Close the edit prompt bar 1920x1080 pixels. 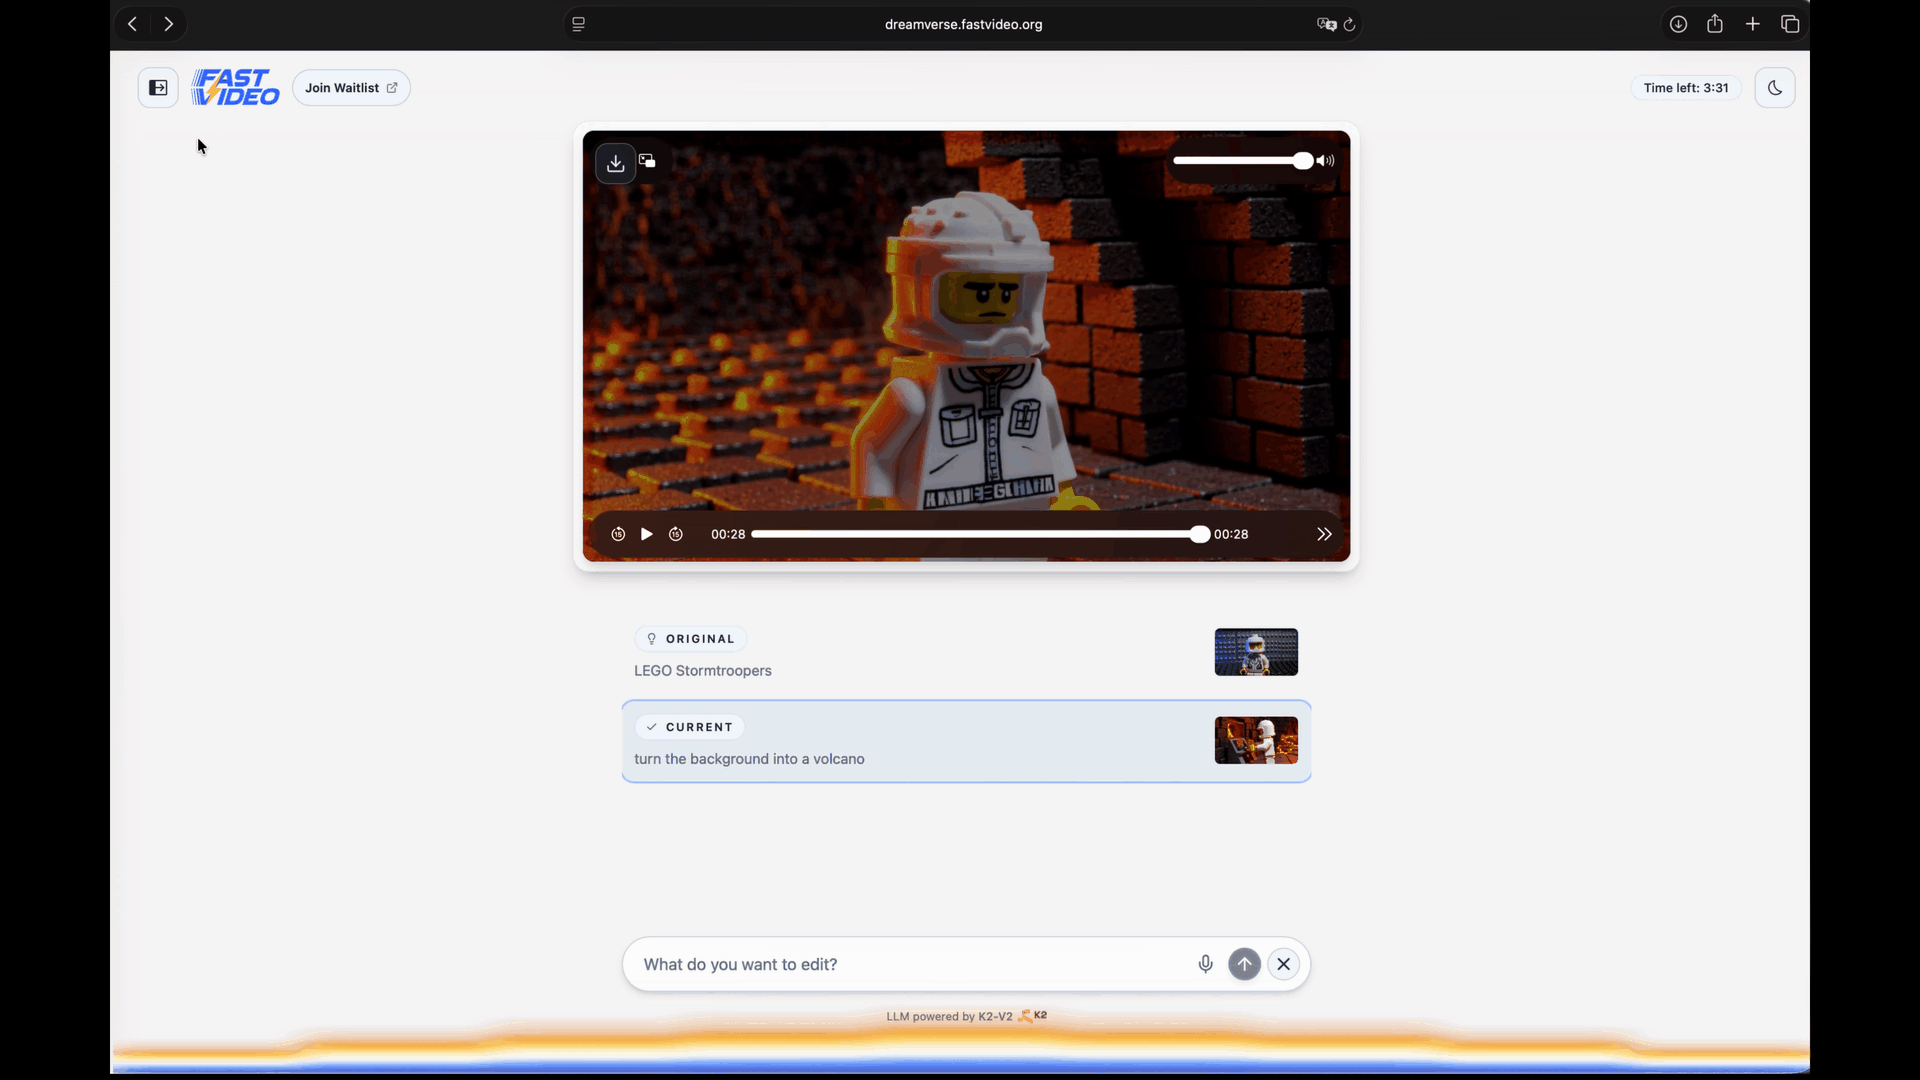1284,965
